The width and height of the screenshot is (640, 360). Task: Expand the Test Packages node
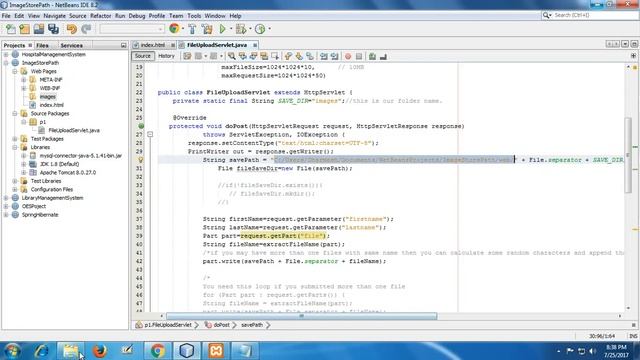(x=15, y=139)
